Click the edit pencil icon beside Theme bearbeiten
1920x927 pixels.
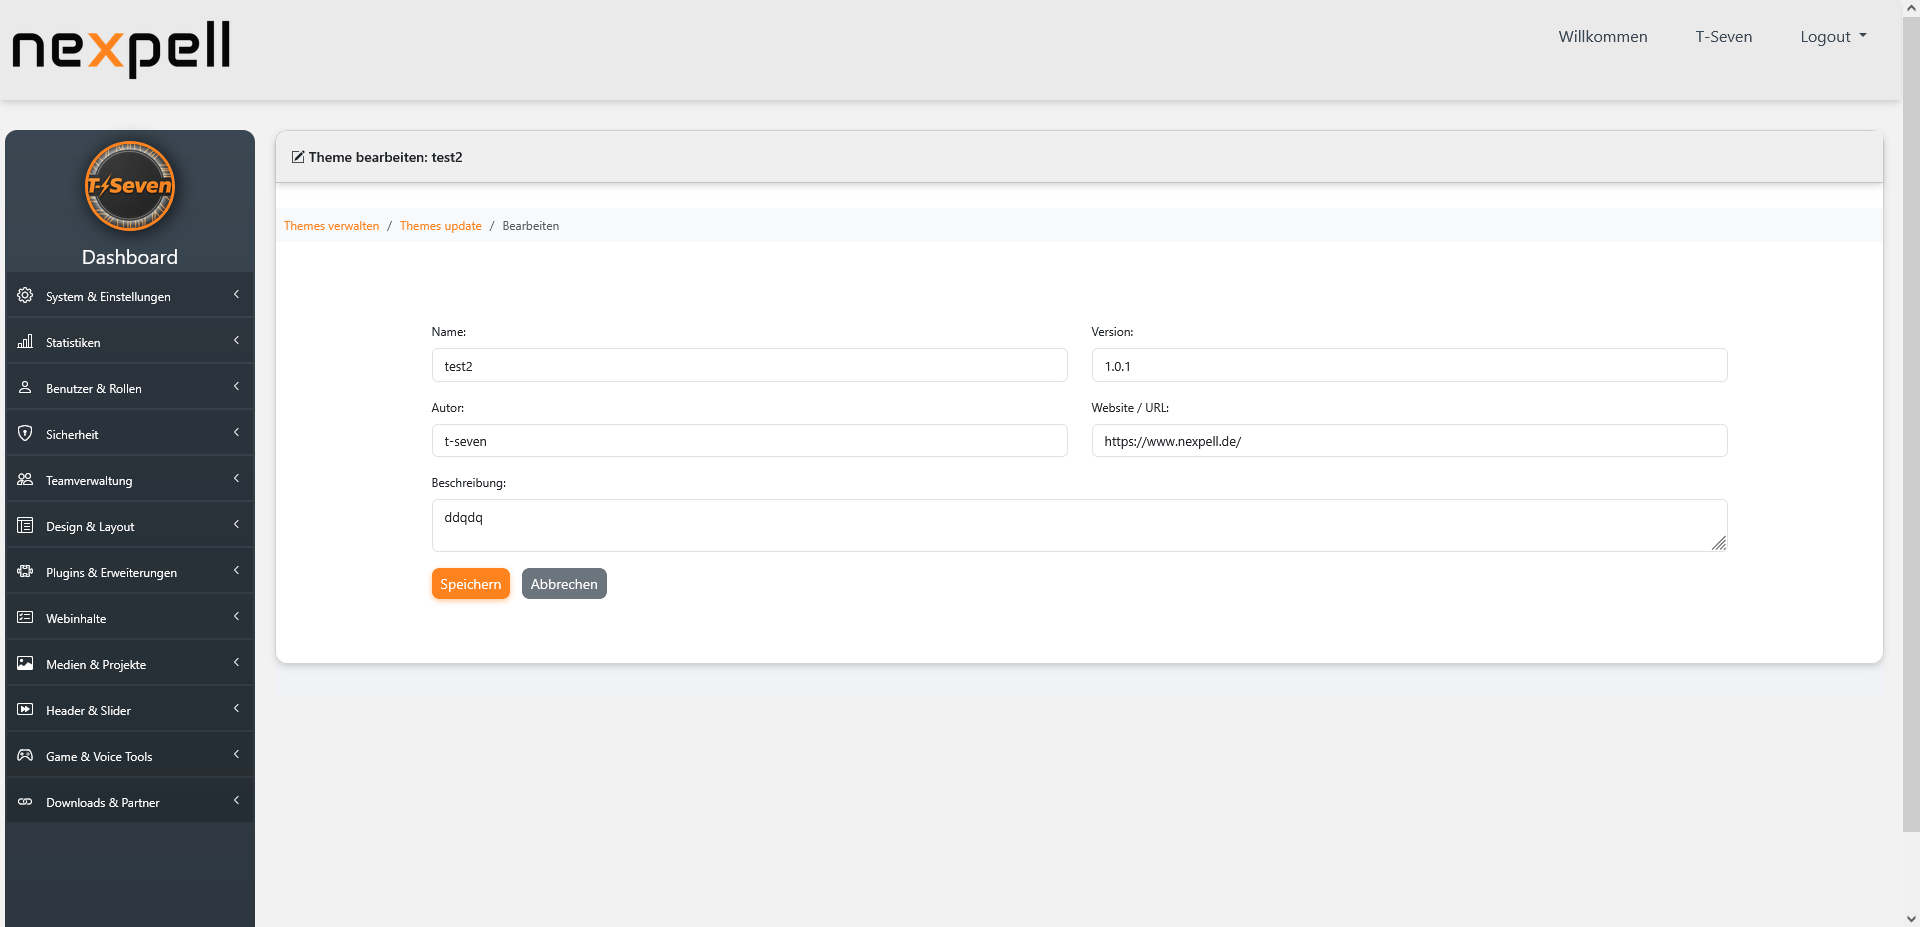point(296,156)
